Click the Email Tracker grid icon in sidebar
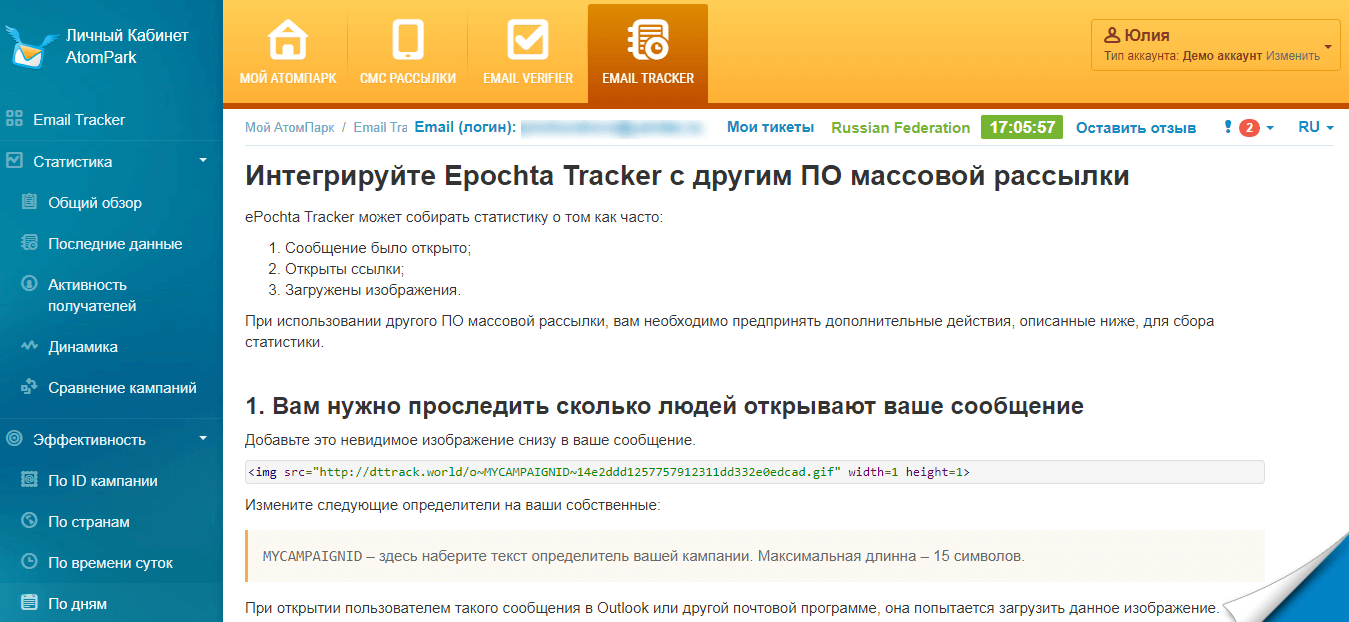The image size is (1349, 622). click(x=15, y=120)
